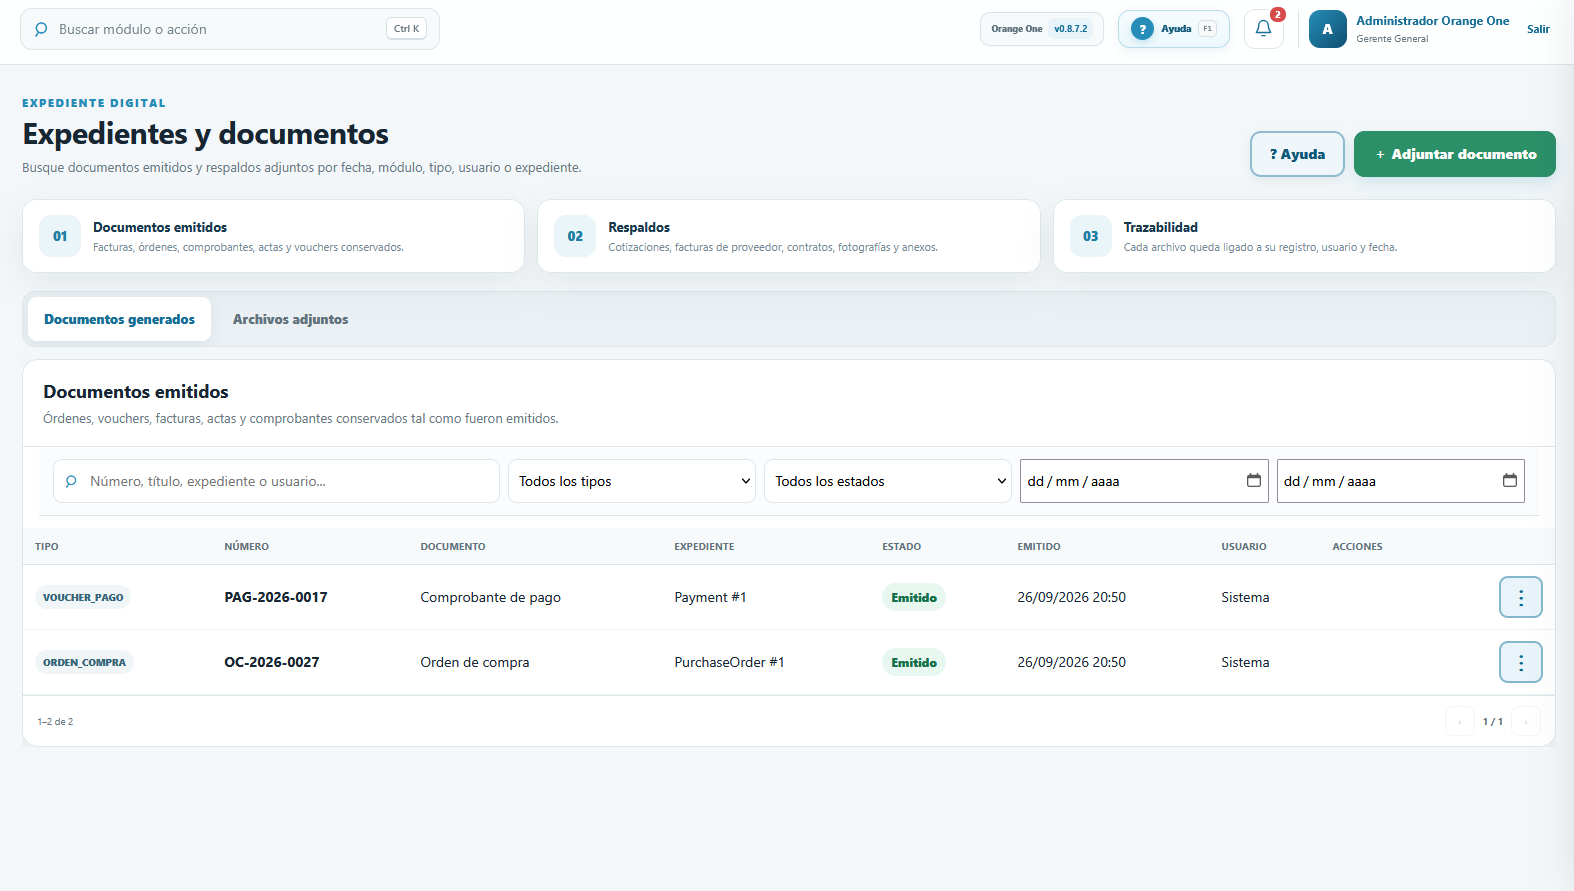Open the page's ? Ayuda button
The width and height of the screenshot is (1574, 891).
1297,154
